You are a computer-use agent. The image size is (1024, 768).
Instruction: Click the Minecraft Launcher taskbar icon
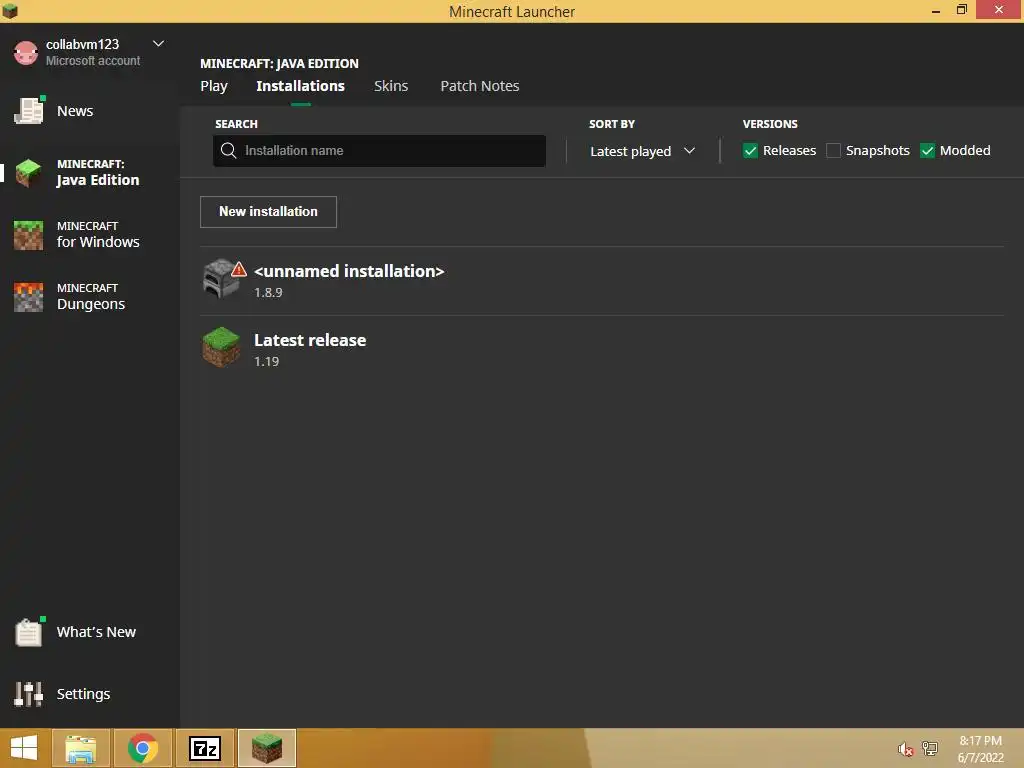tap(267, 748)
